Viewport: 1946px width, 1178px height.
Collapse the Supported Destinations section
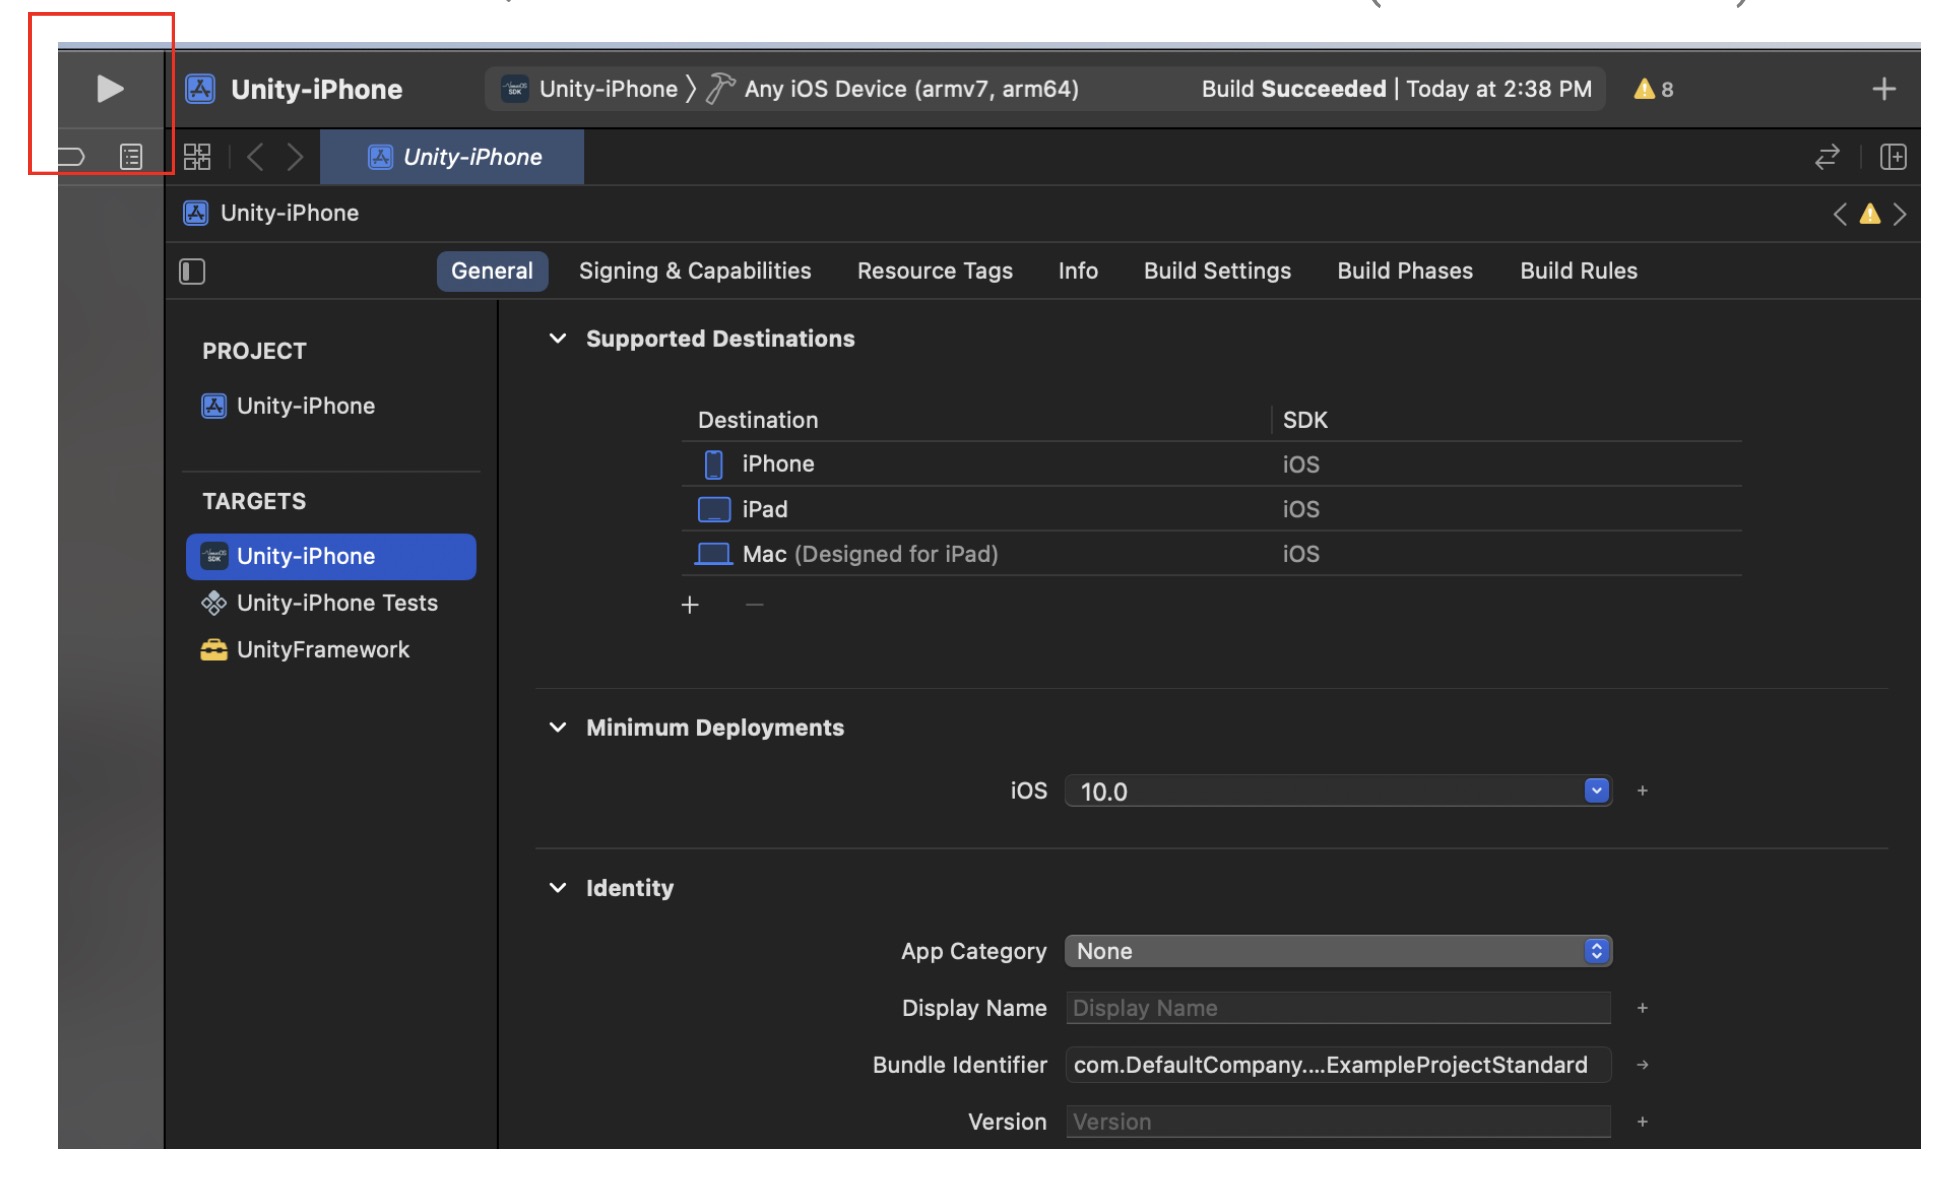557,338
